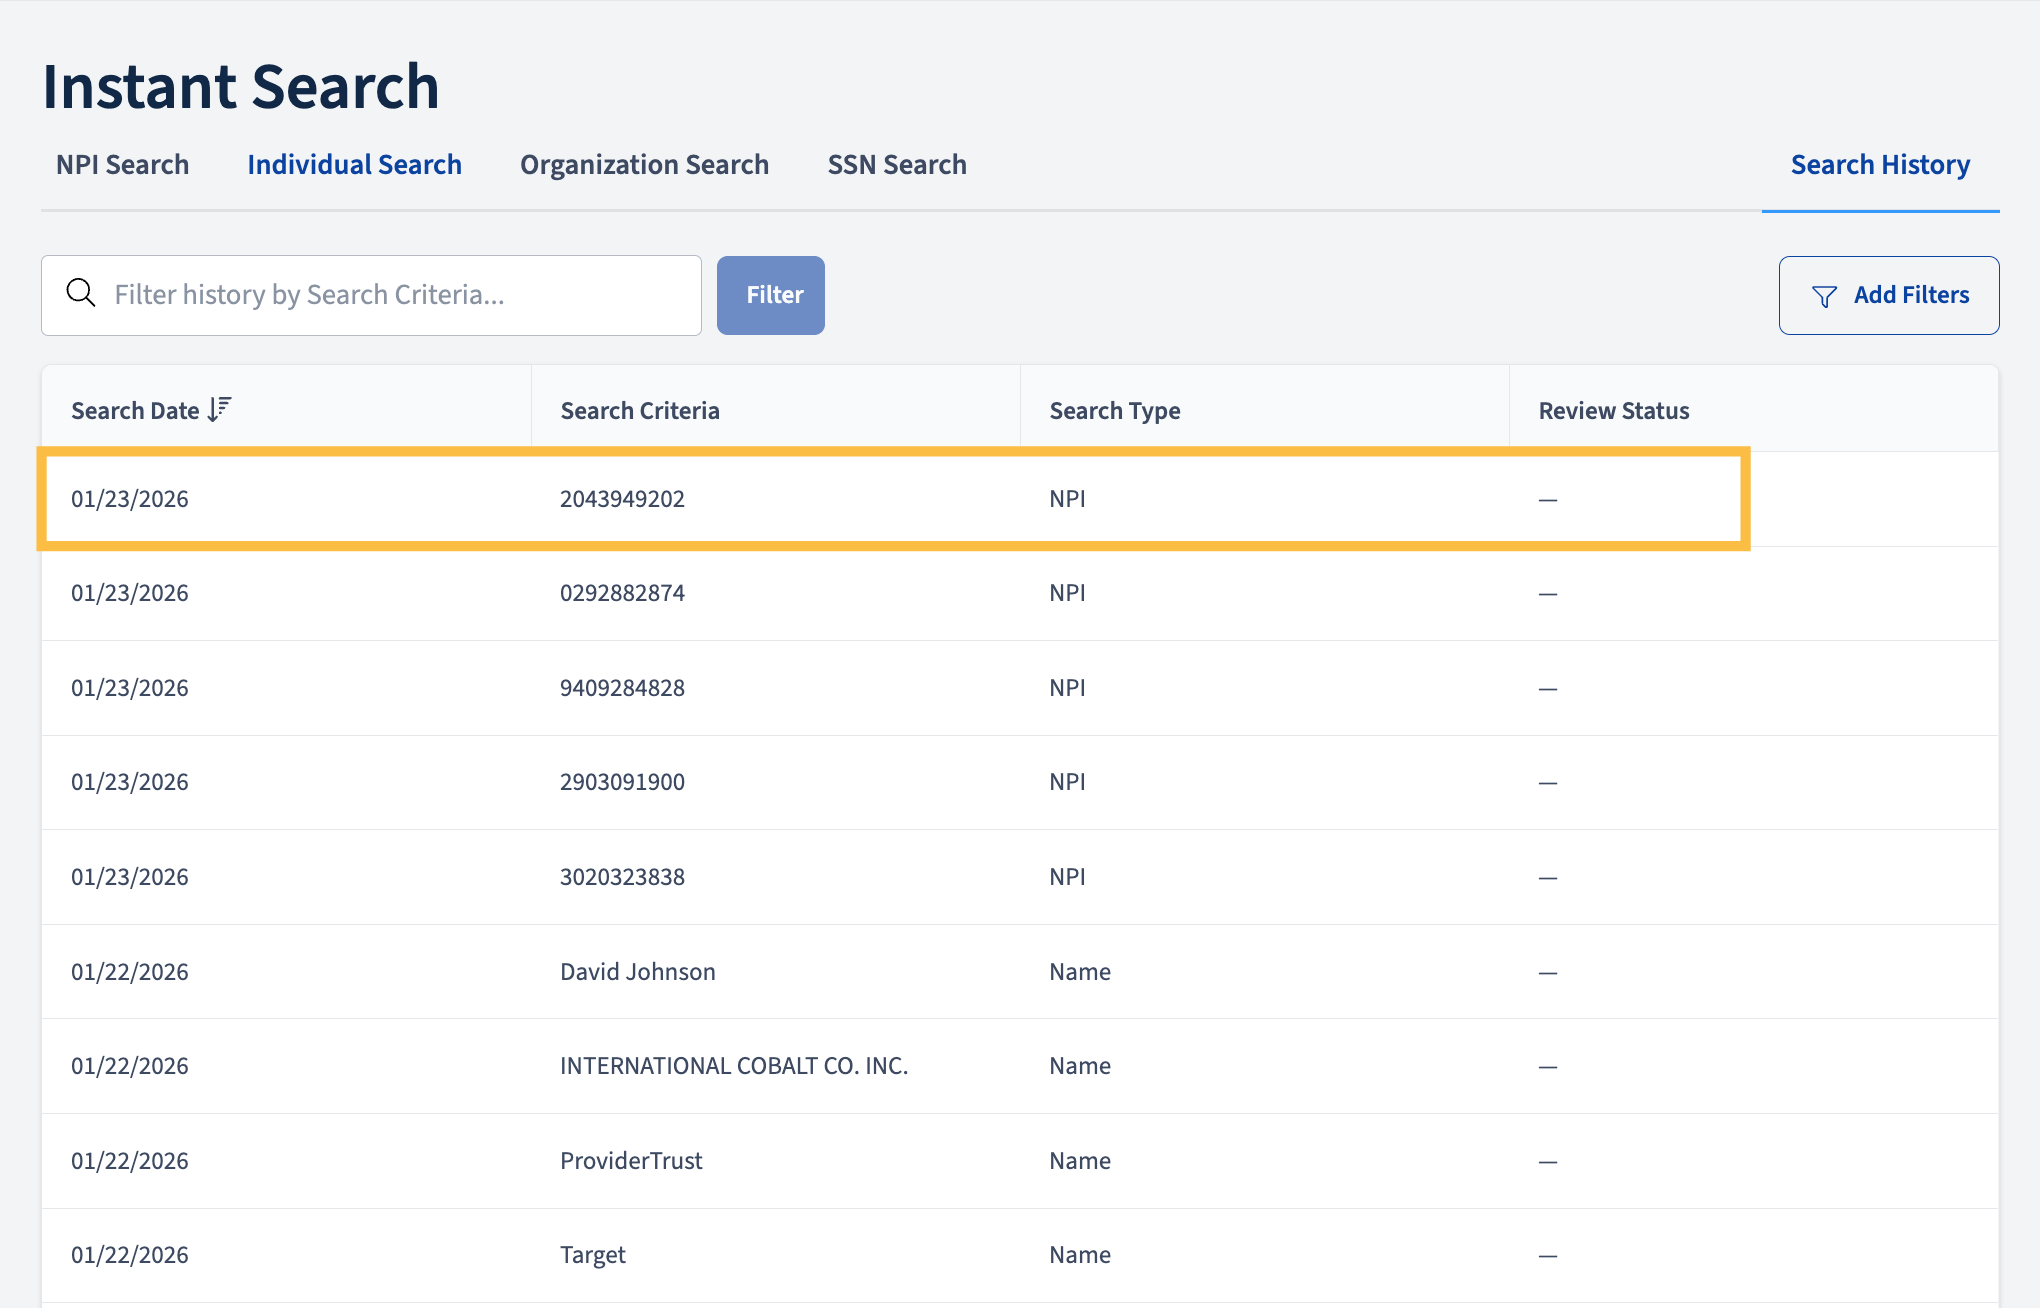
Task: Go to SSN Search tab
Action: pos(897,165)
